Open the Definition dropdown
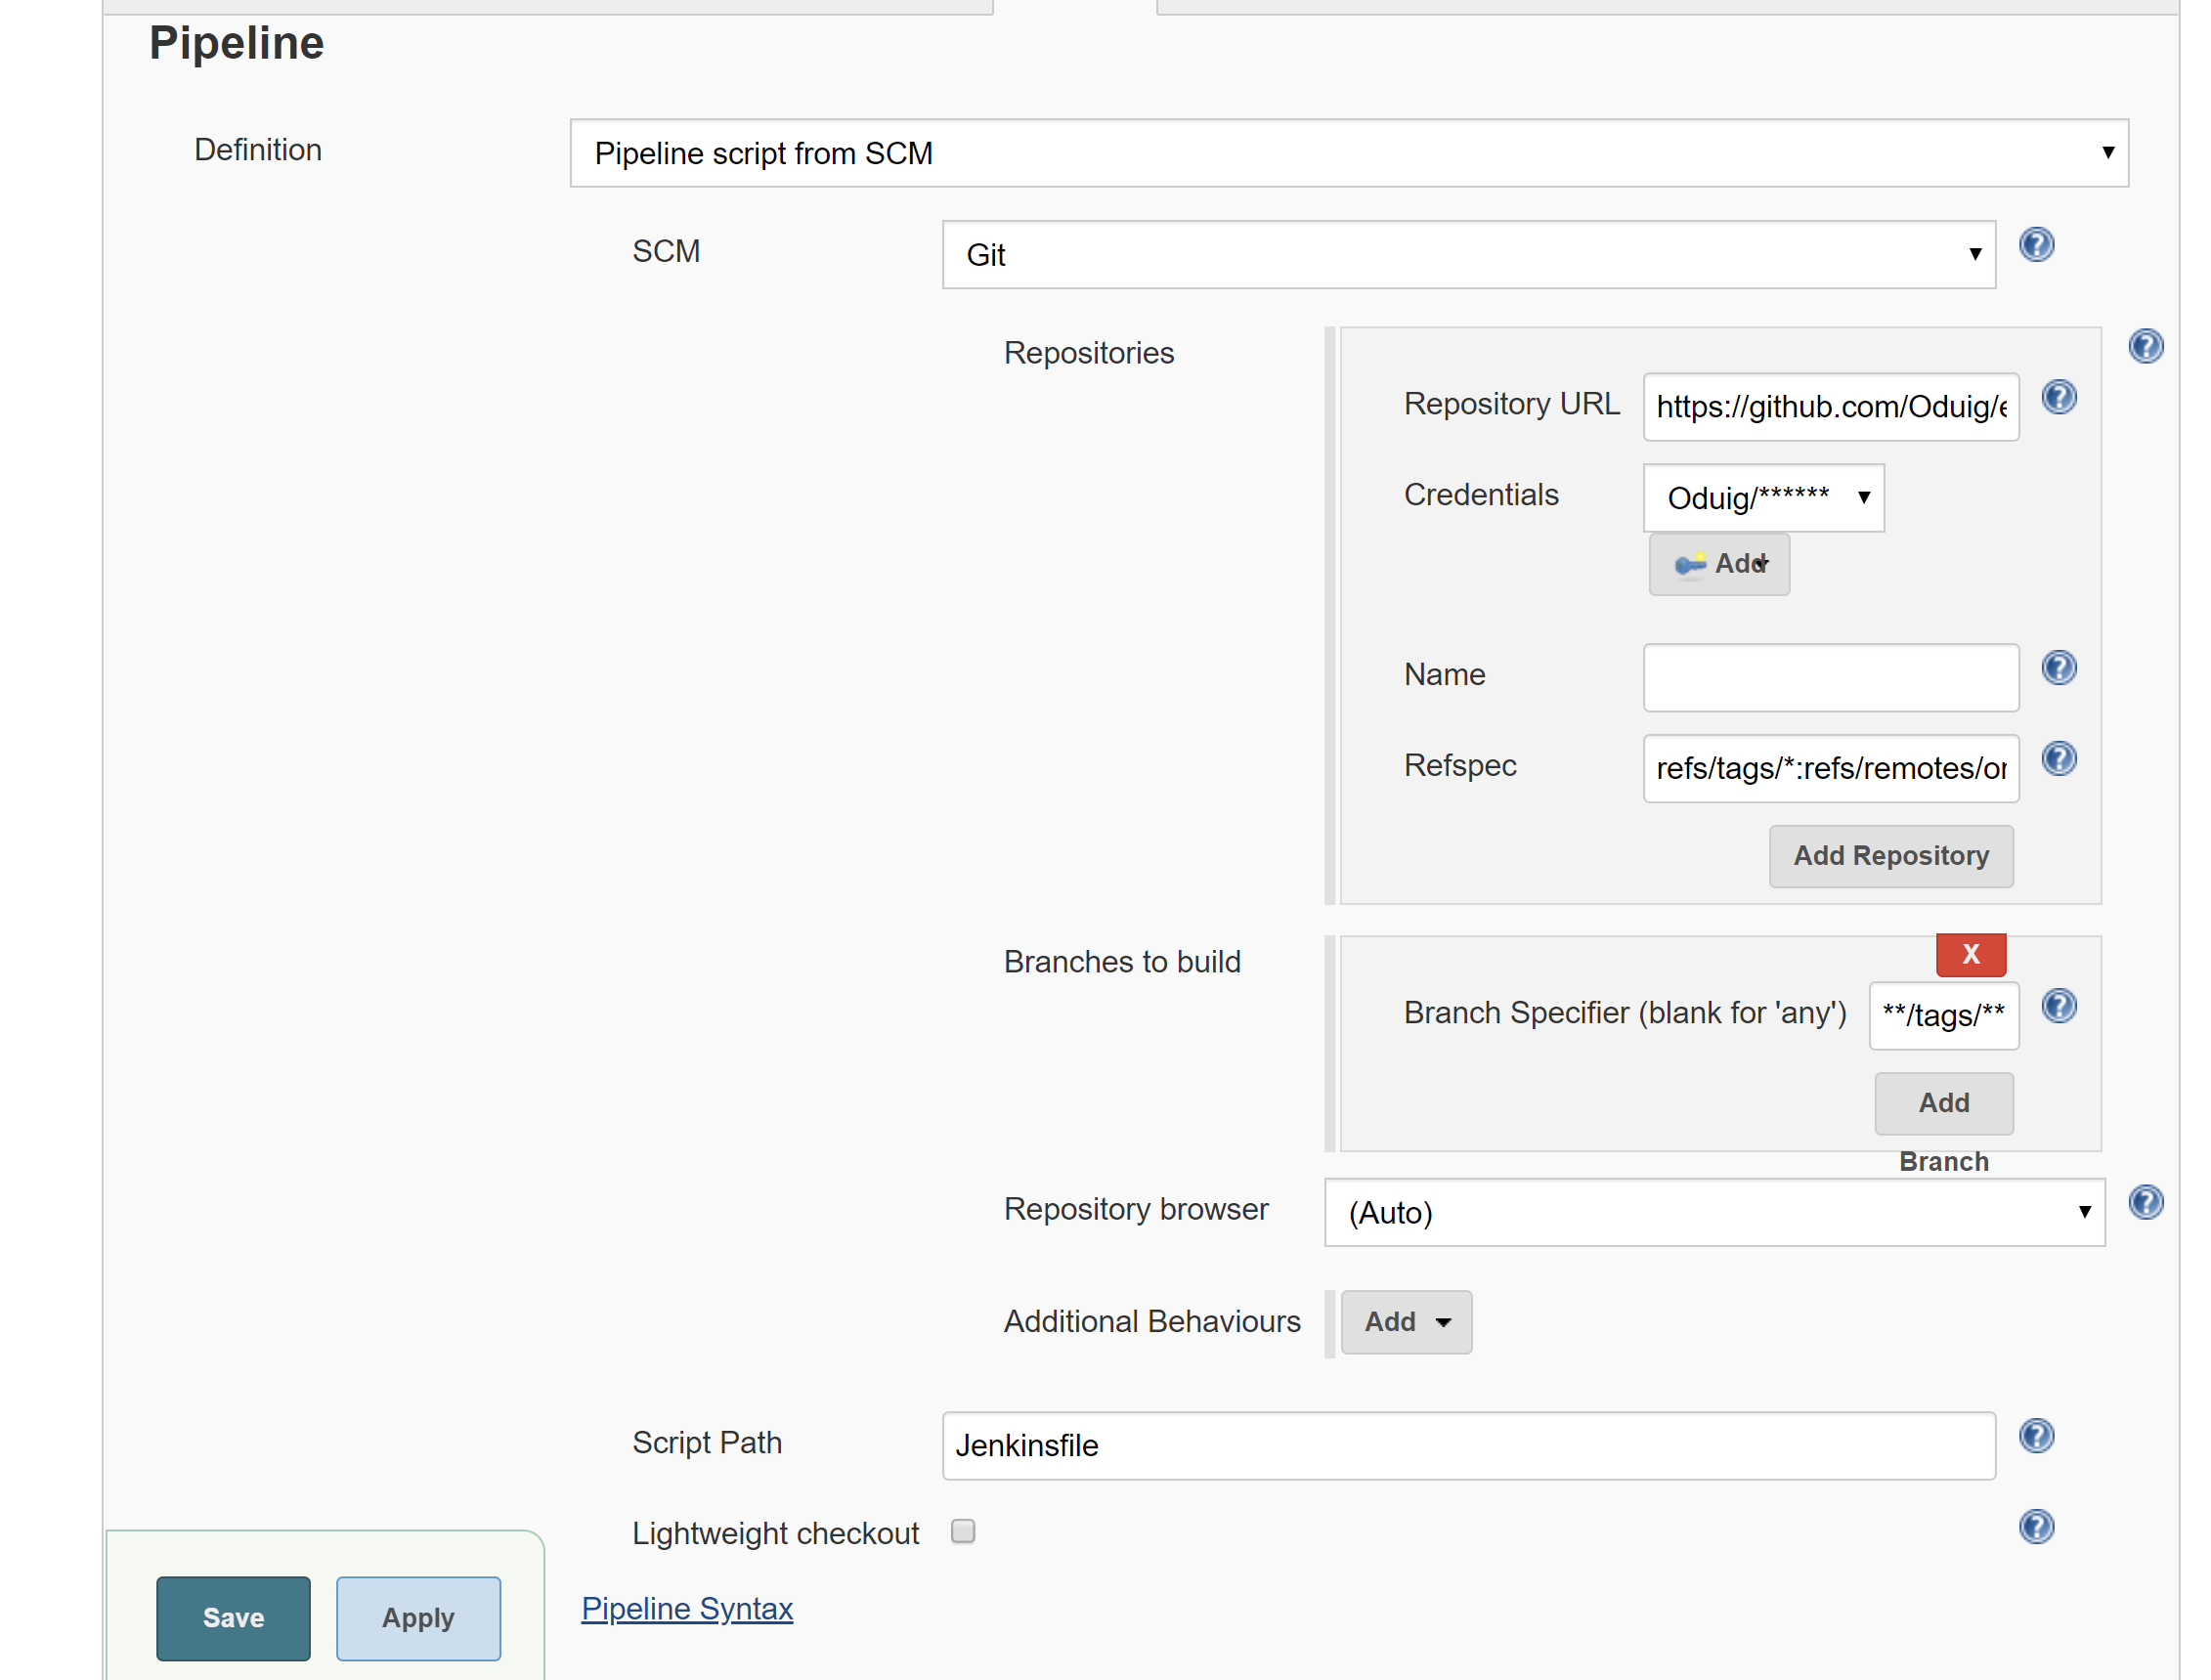The image size is (2211, 1680). pyautogui.click(x=1348, y=153)
